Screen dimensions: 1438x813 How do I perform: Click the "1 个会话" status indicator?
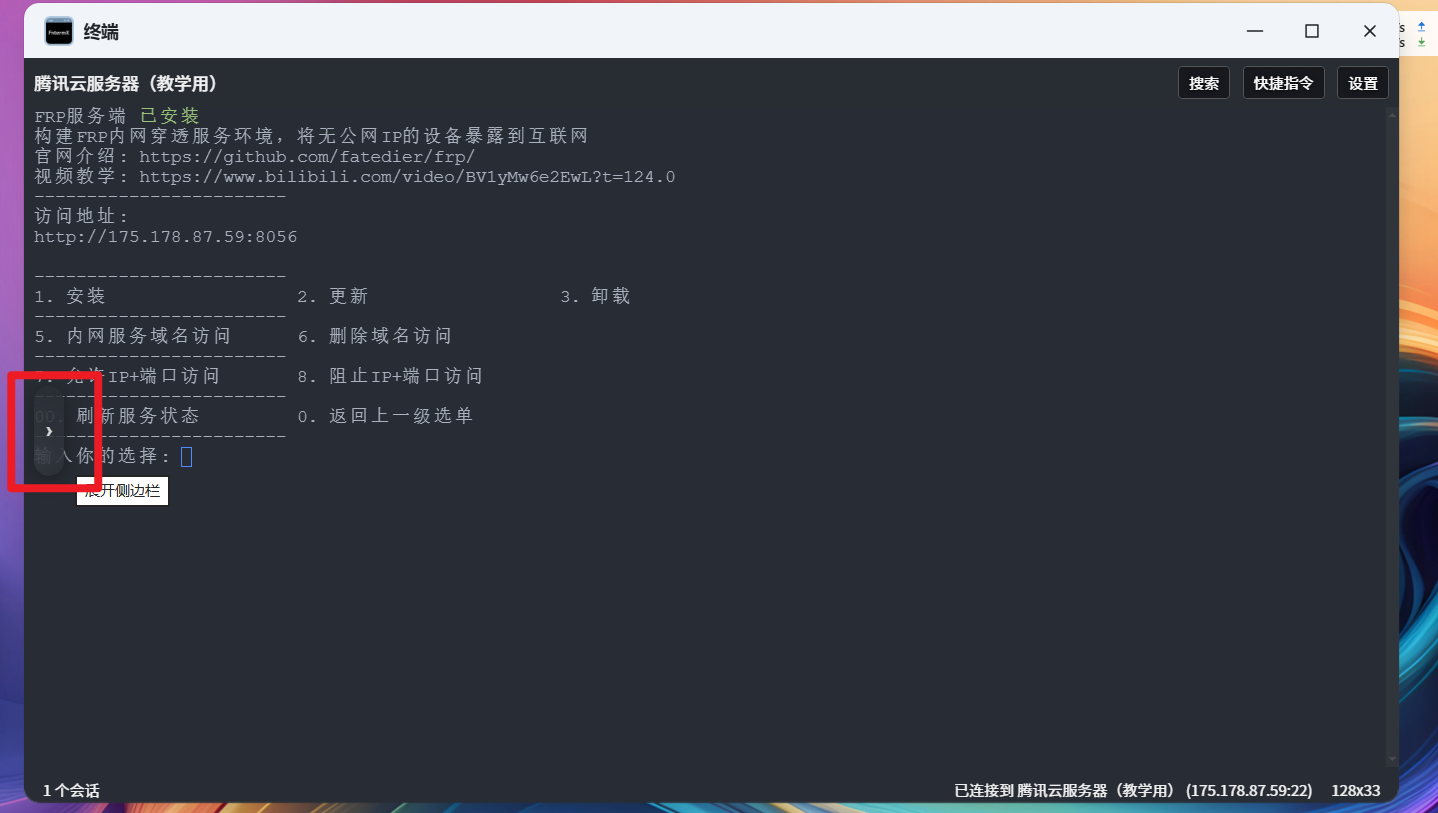pyautogui.click(x=71, y=790)
